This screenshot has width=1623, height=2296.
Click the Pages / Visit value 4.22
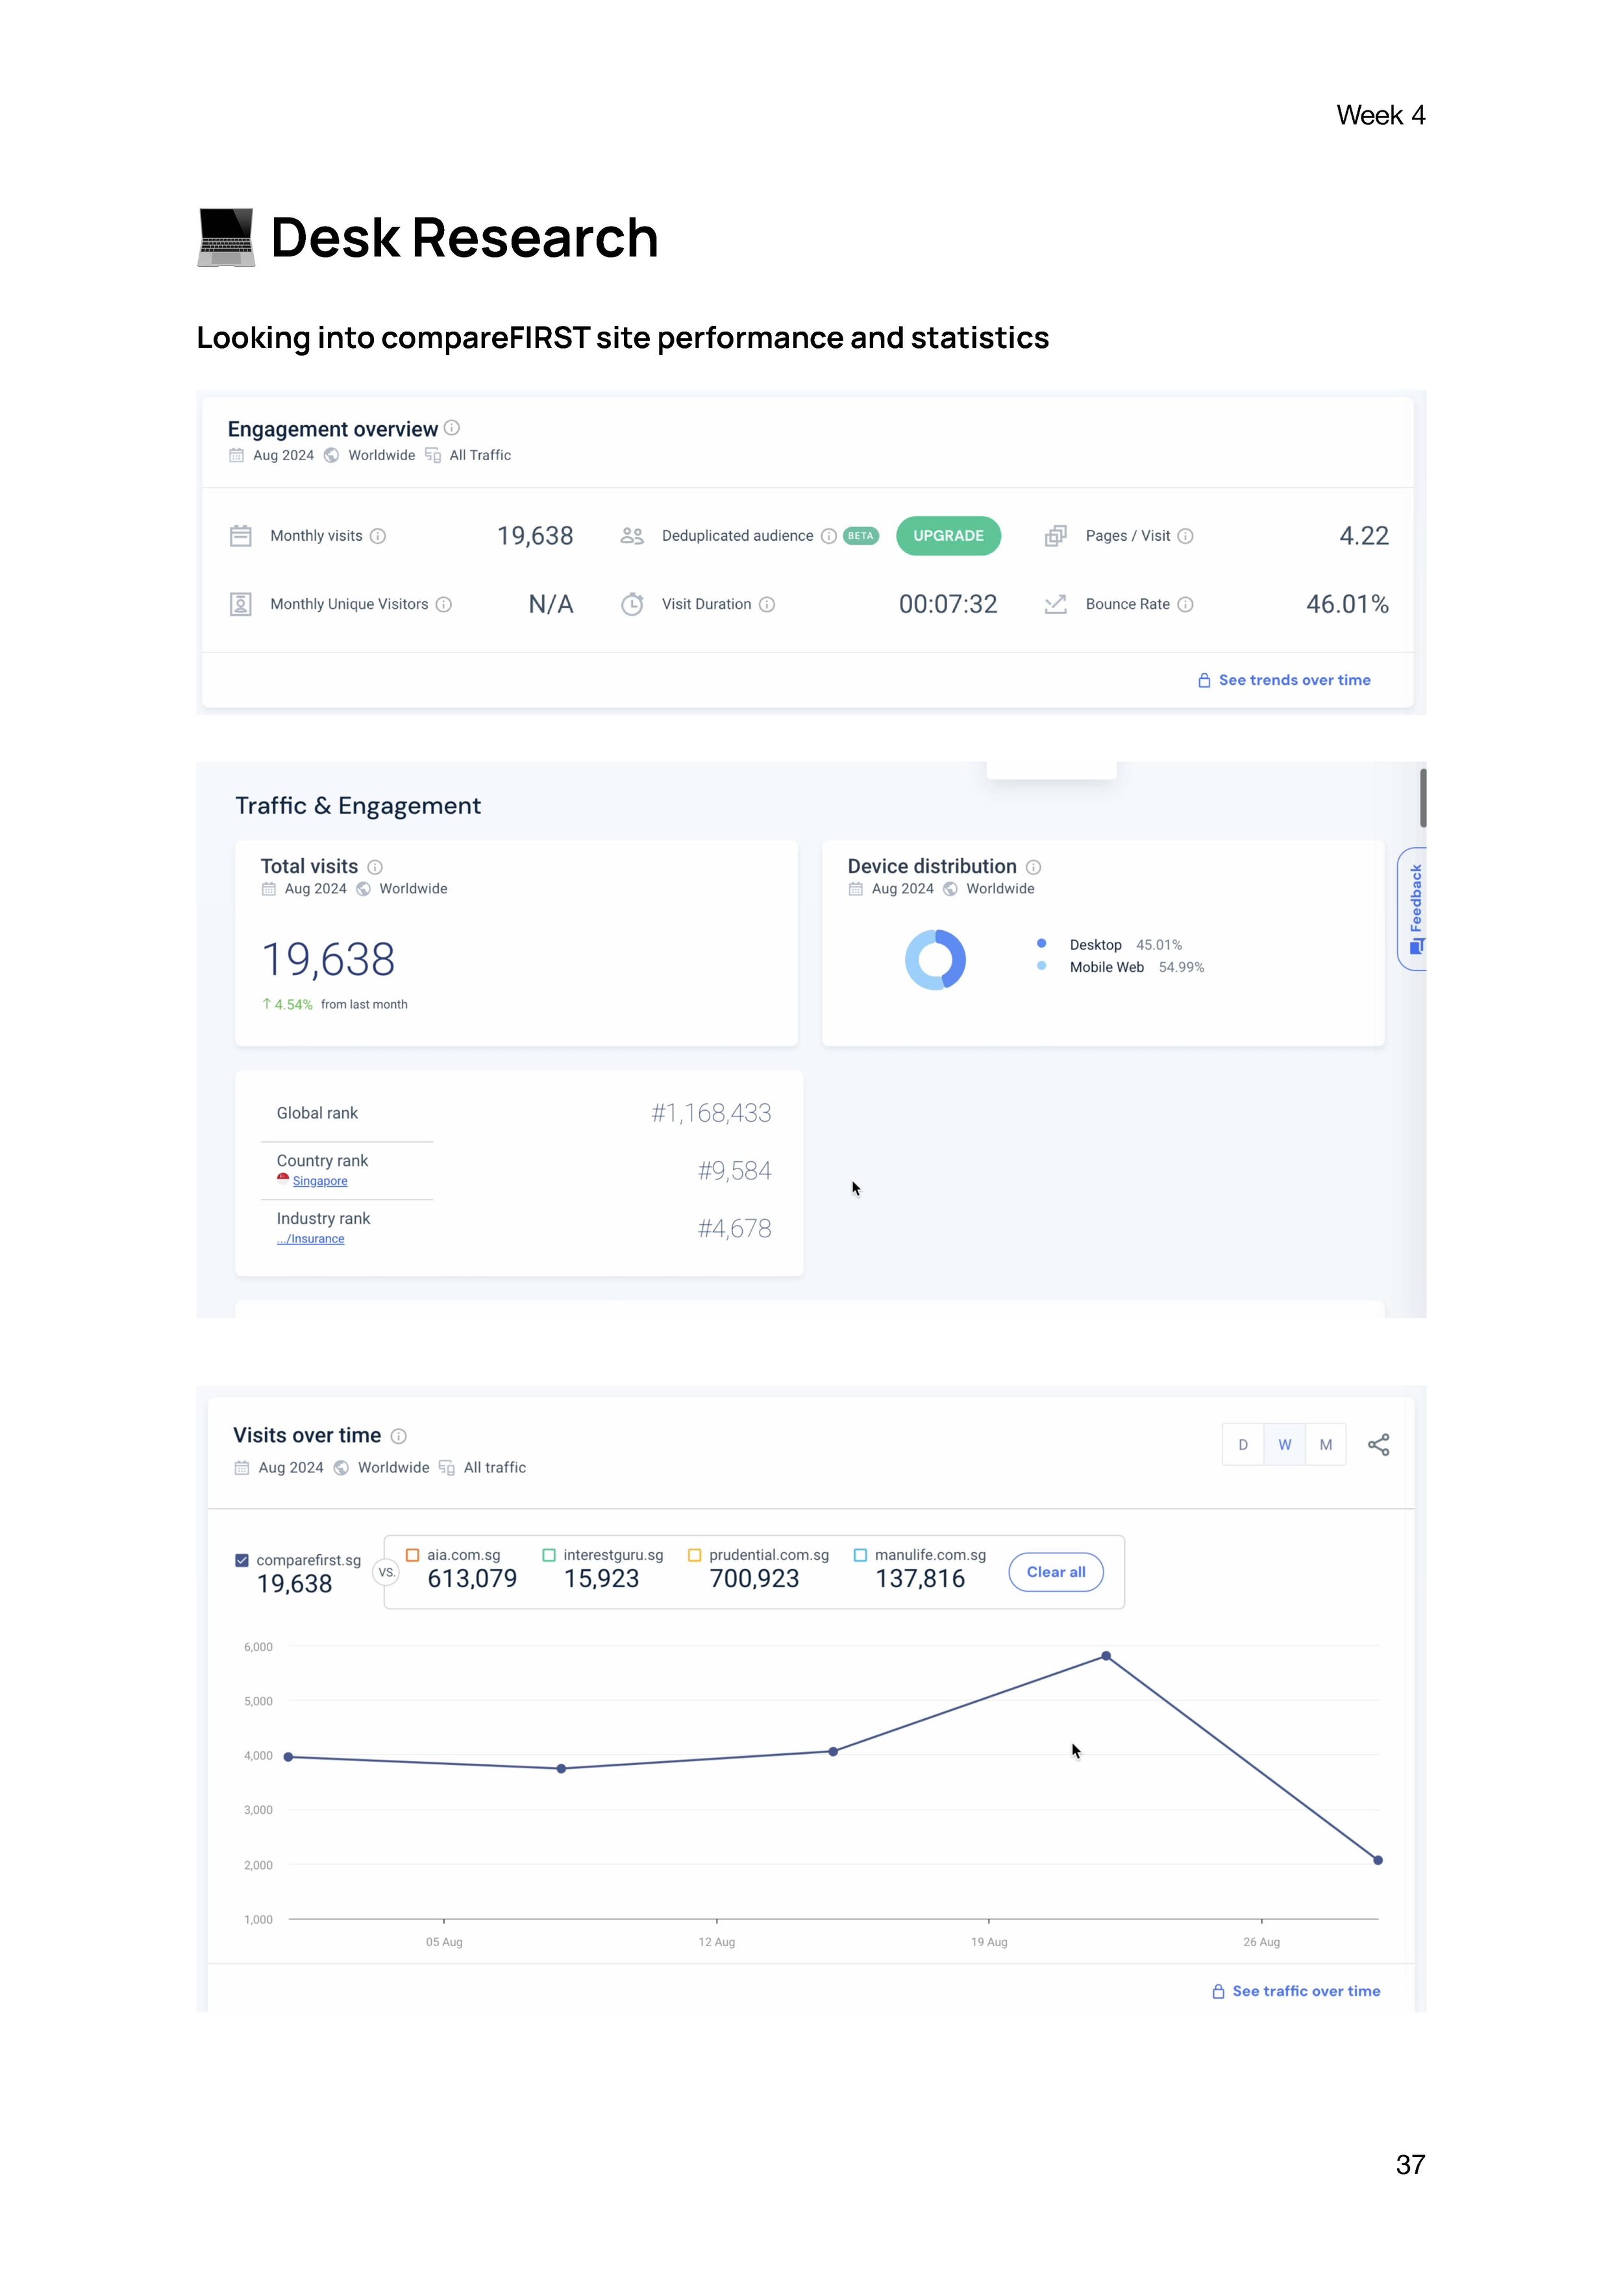(1364, 536)
